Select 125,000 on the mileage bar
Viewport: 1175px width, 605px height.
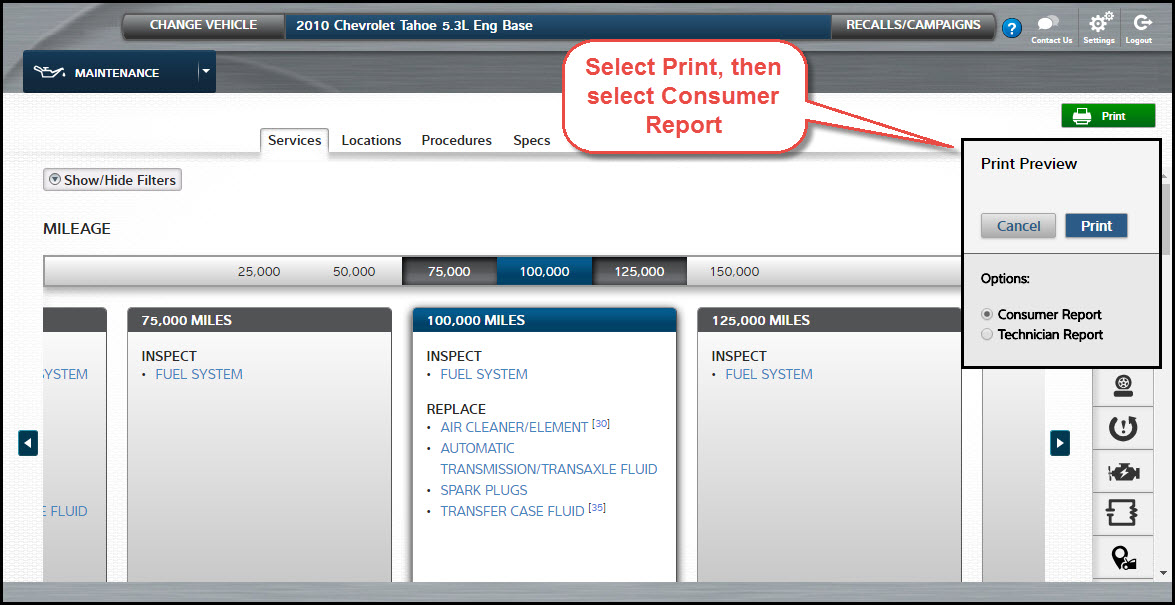(639, 271)
